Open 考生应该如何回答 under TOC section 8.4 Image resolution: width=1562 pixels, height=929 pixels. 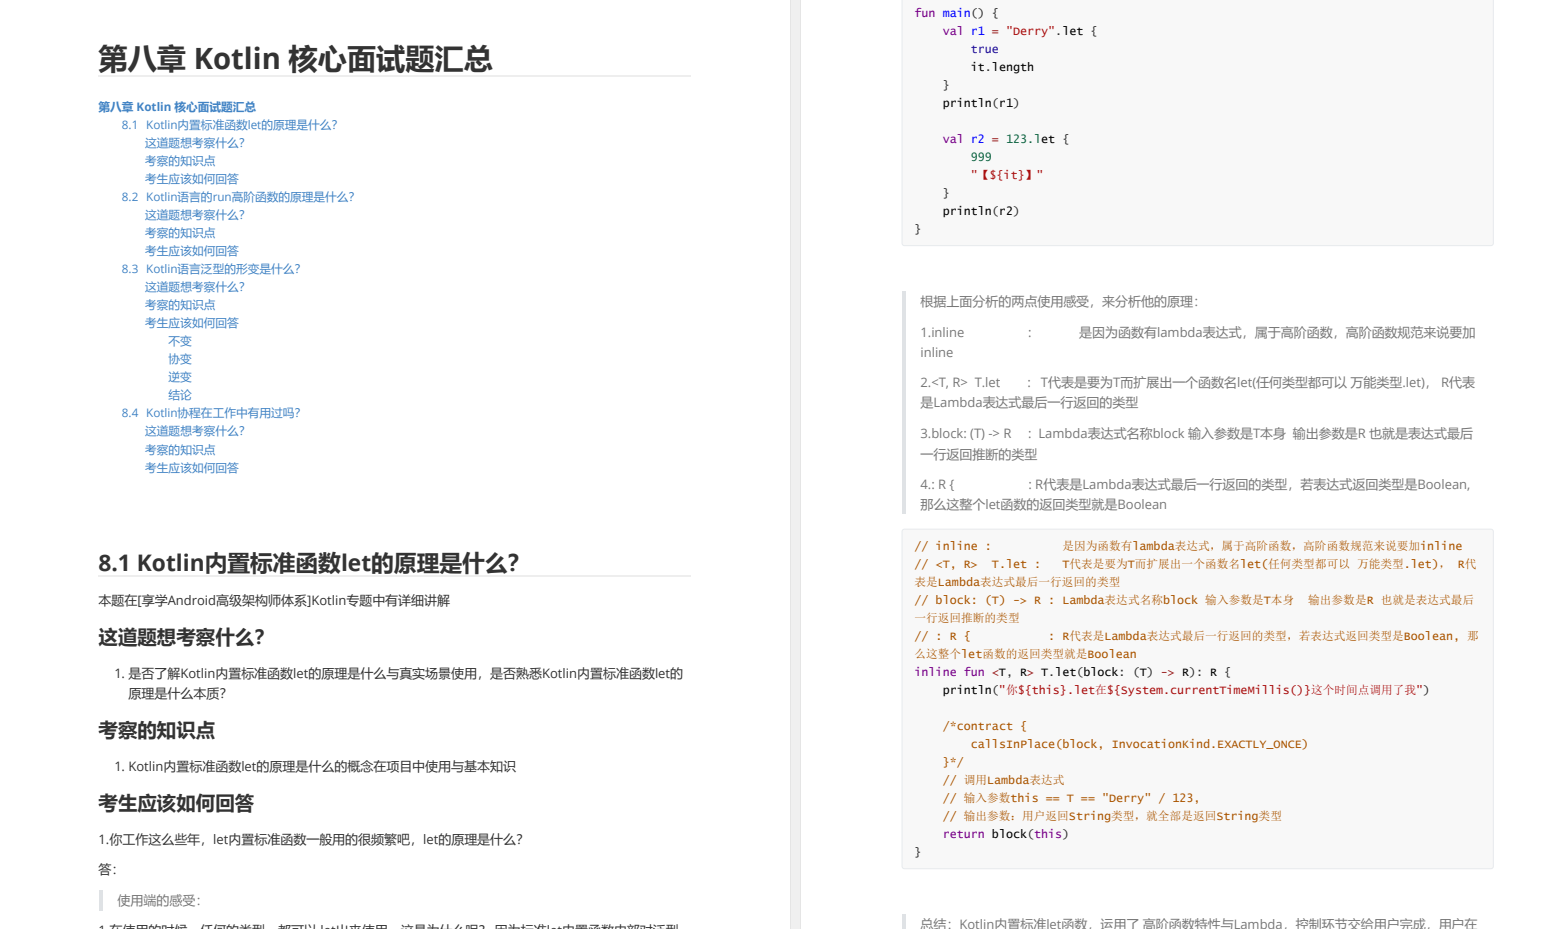(192, 468)
